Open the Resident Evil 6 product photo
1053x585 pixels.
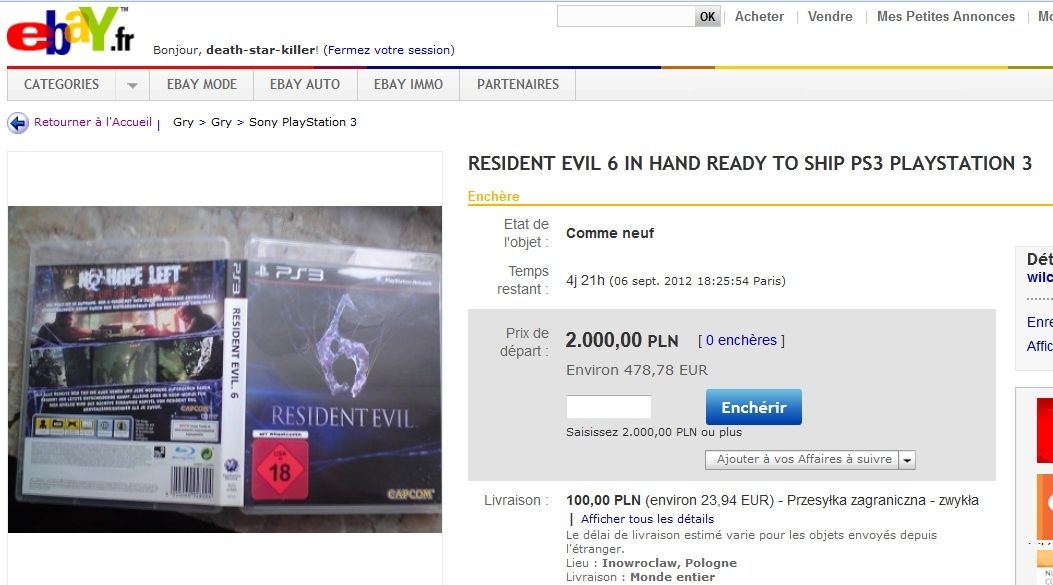pyautogui.click(x=225, y=369)
